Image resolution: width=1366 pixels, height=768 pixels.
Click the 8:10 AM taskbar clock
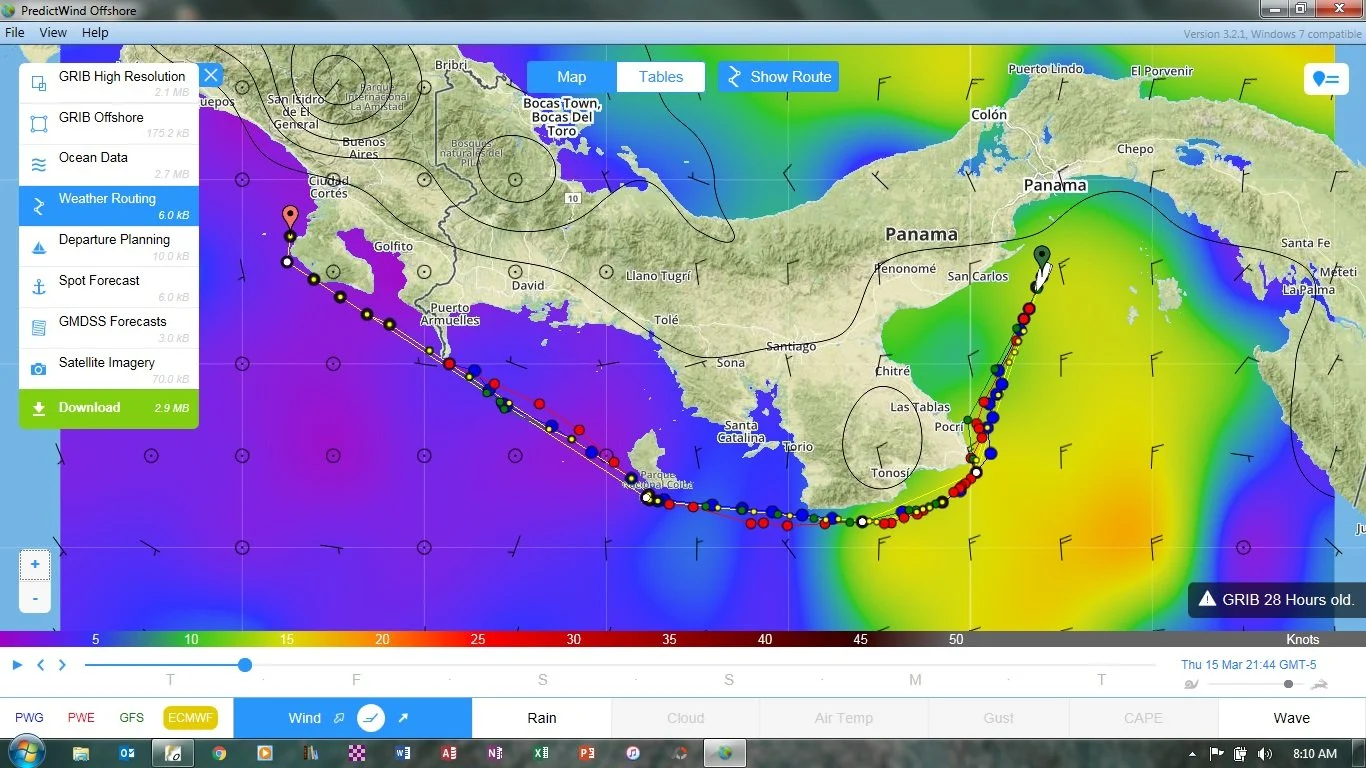point(1315,754)
